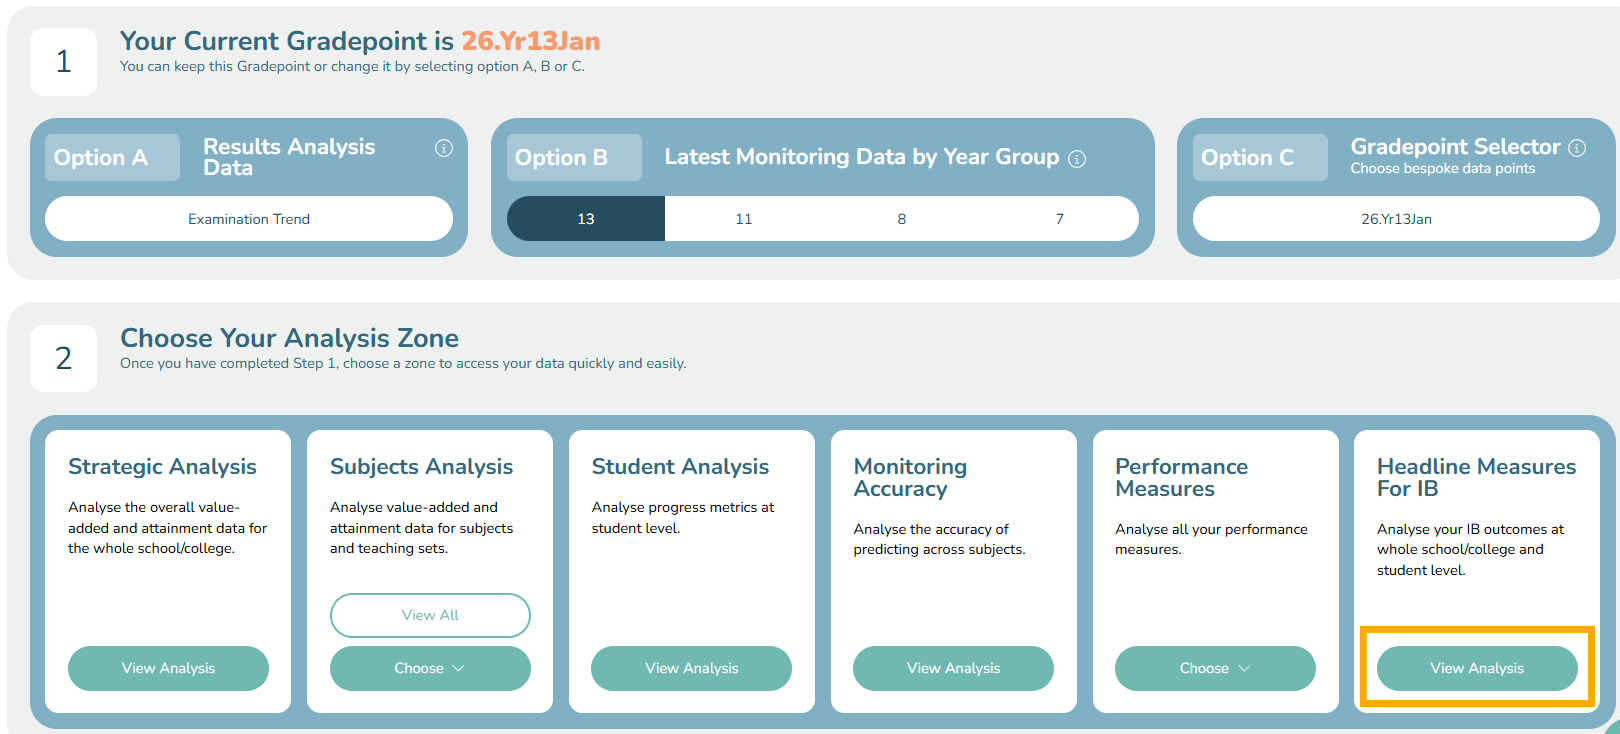Image resolution: width=1620 pixels, height=734 pixels.
Task: Click the Gradepoint Selector info icon
Action: coord(1577,148)
